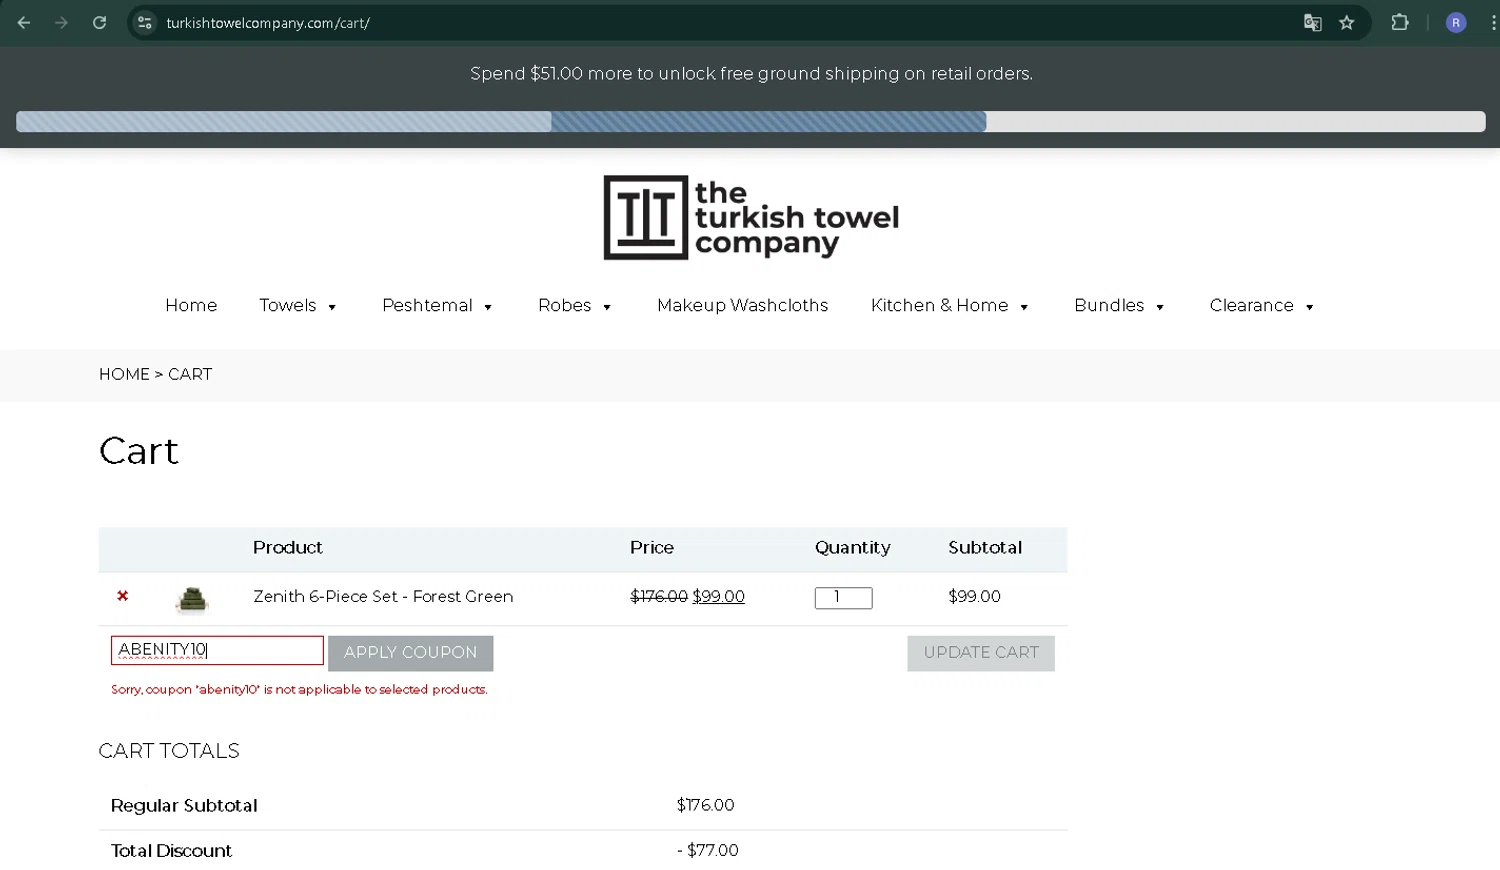The width and height of the screenshot is (1500, 870).
Task: Go to the Home menu item
Action: [x=191, y=305]
